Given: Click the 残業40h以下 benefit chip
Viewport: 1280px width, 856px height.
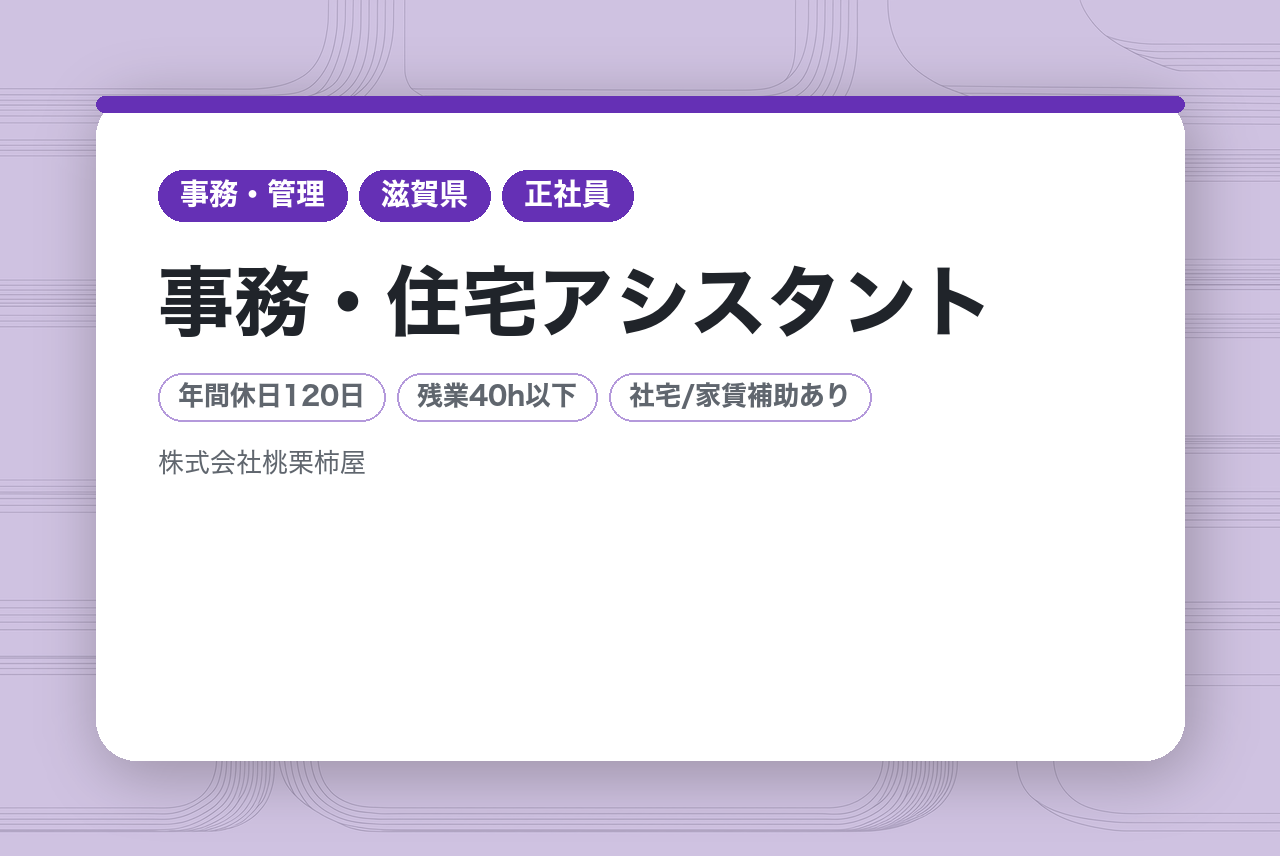Looking at the screenshot, I should (x=497, y=397).
